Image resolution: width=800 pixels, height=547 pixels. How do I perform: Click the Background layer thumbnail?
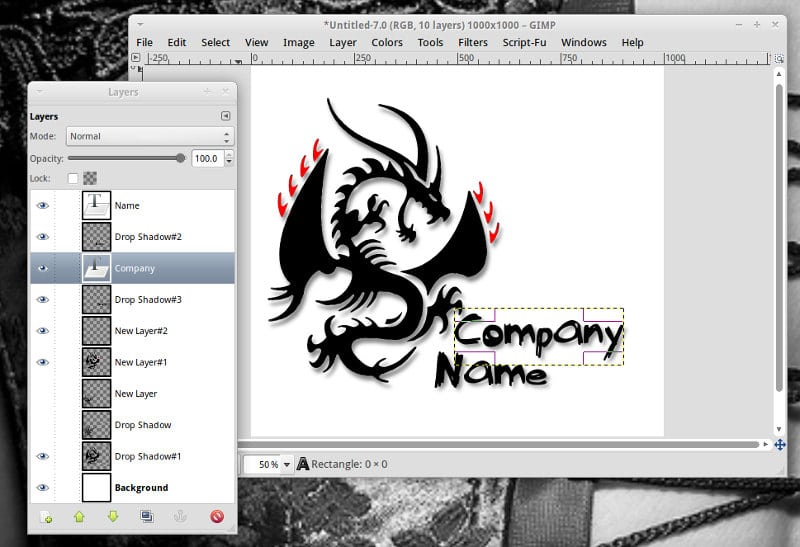[x=96, y=487]
